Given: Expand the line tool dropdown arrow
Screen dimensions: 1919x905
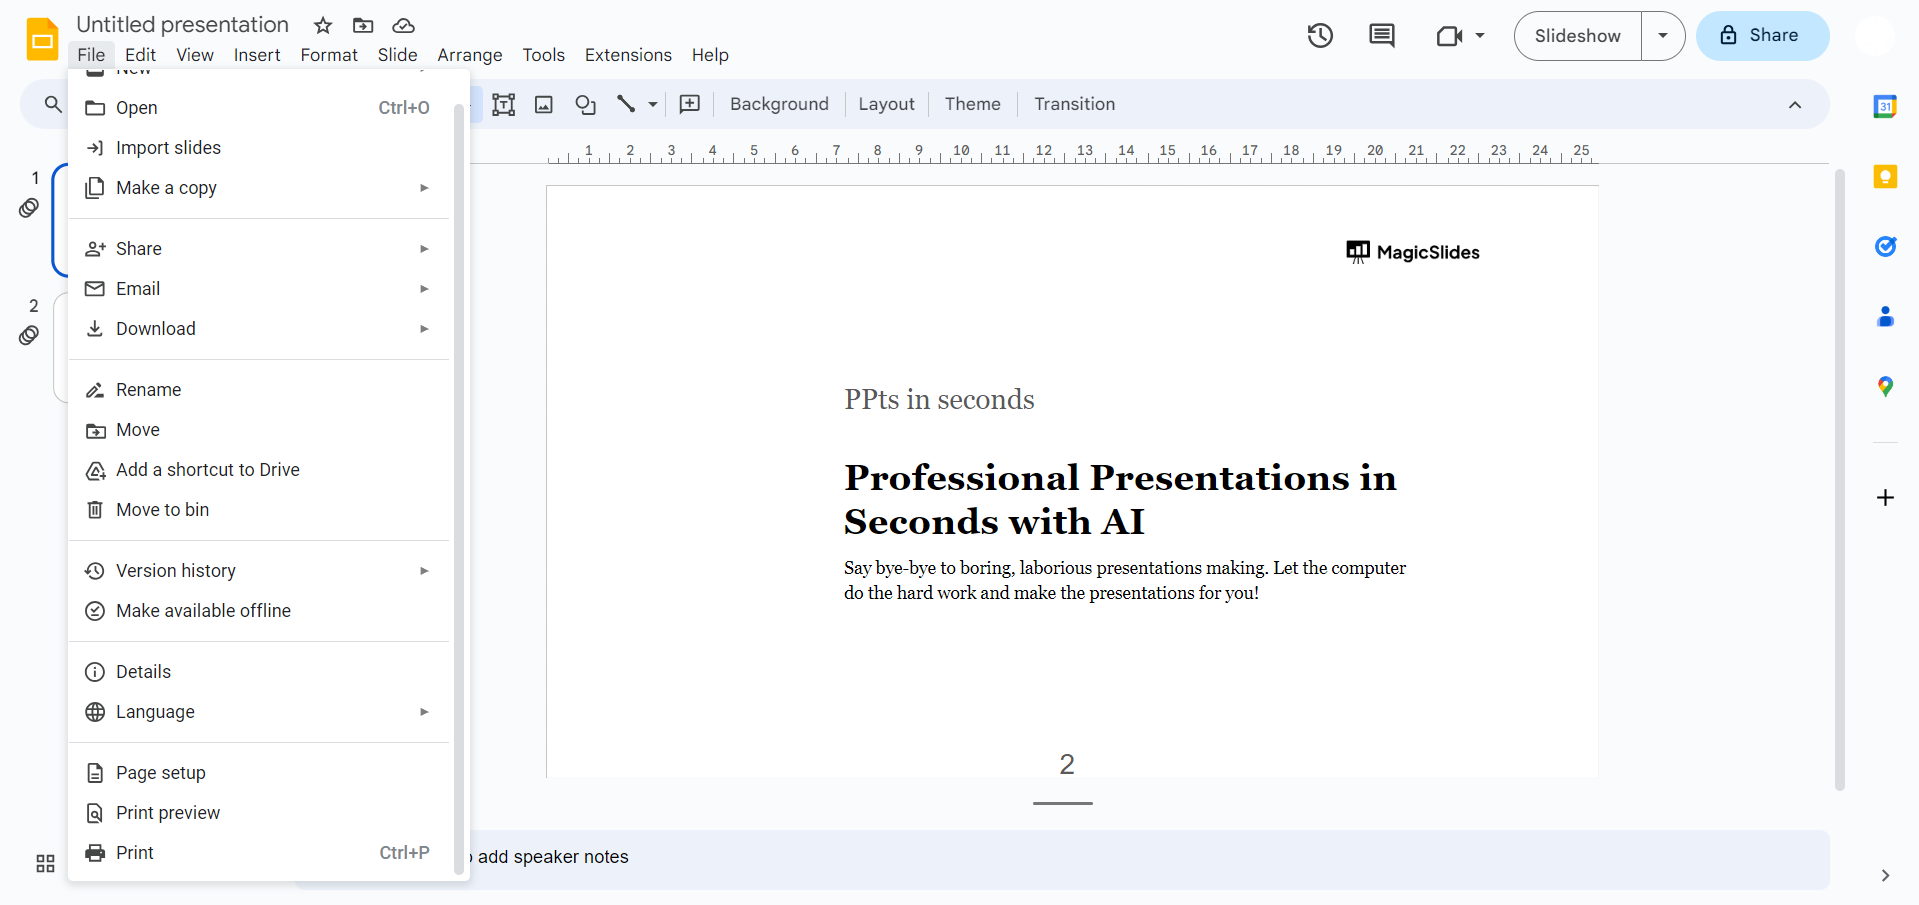Looking at the screenshot, I should coord(653,104).
